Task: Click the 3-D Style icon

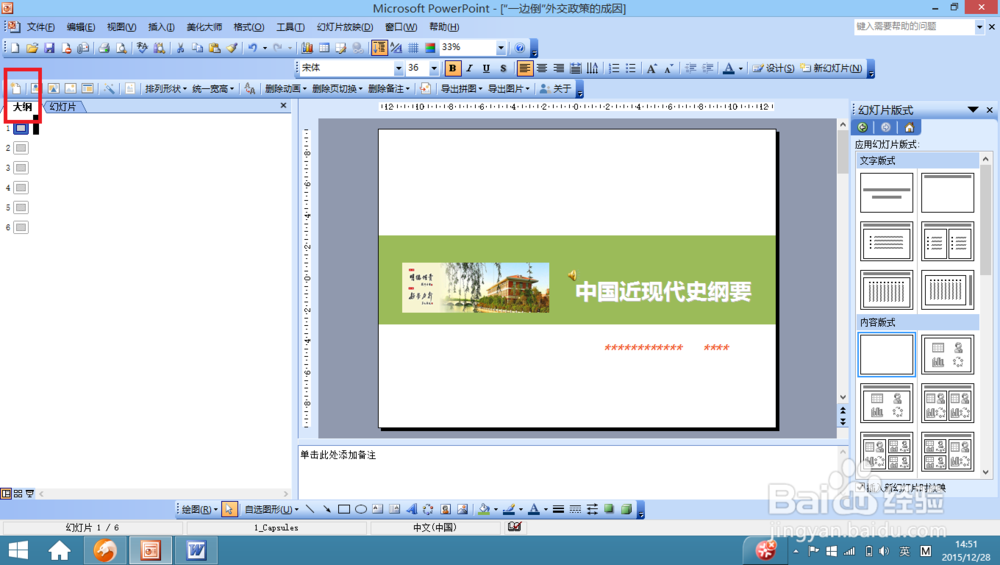Action: pos(626,509)
